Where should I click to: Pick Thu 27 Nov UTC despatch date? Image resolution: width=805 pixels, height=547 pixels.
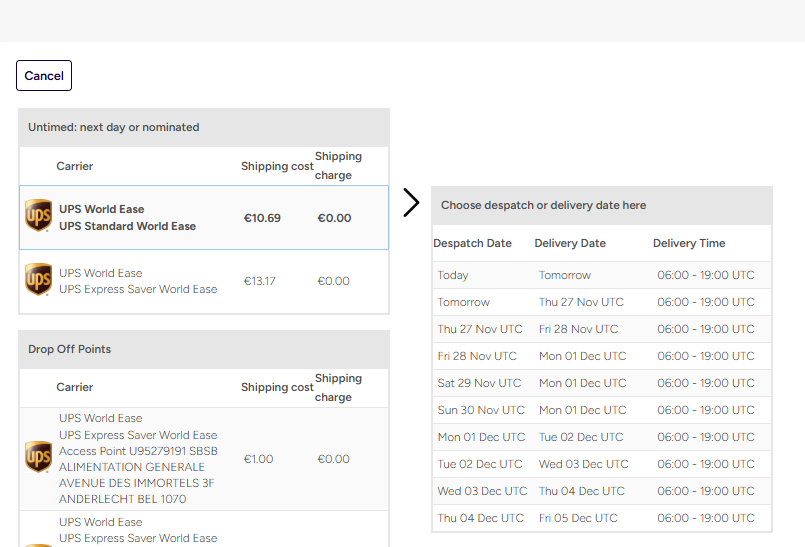pyautogui.click(x=480, y=329)
